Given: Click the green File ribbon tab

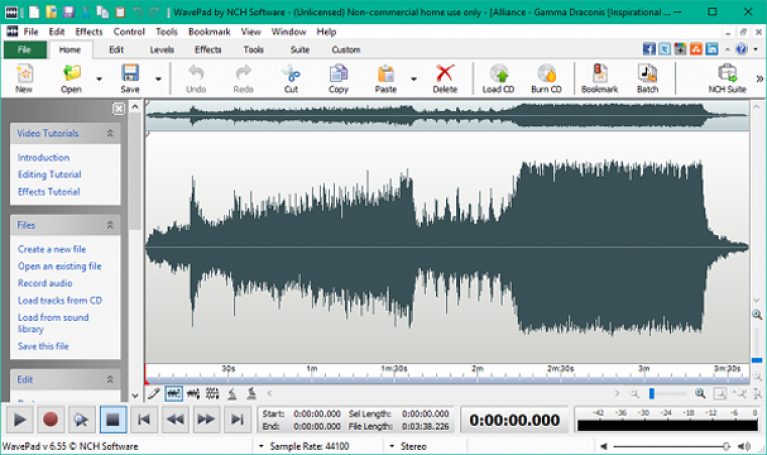Looking at the screenshot, I should [x=25, y=49].
